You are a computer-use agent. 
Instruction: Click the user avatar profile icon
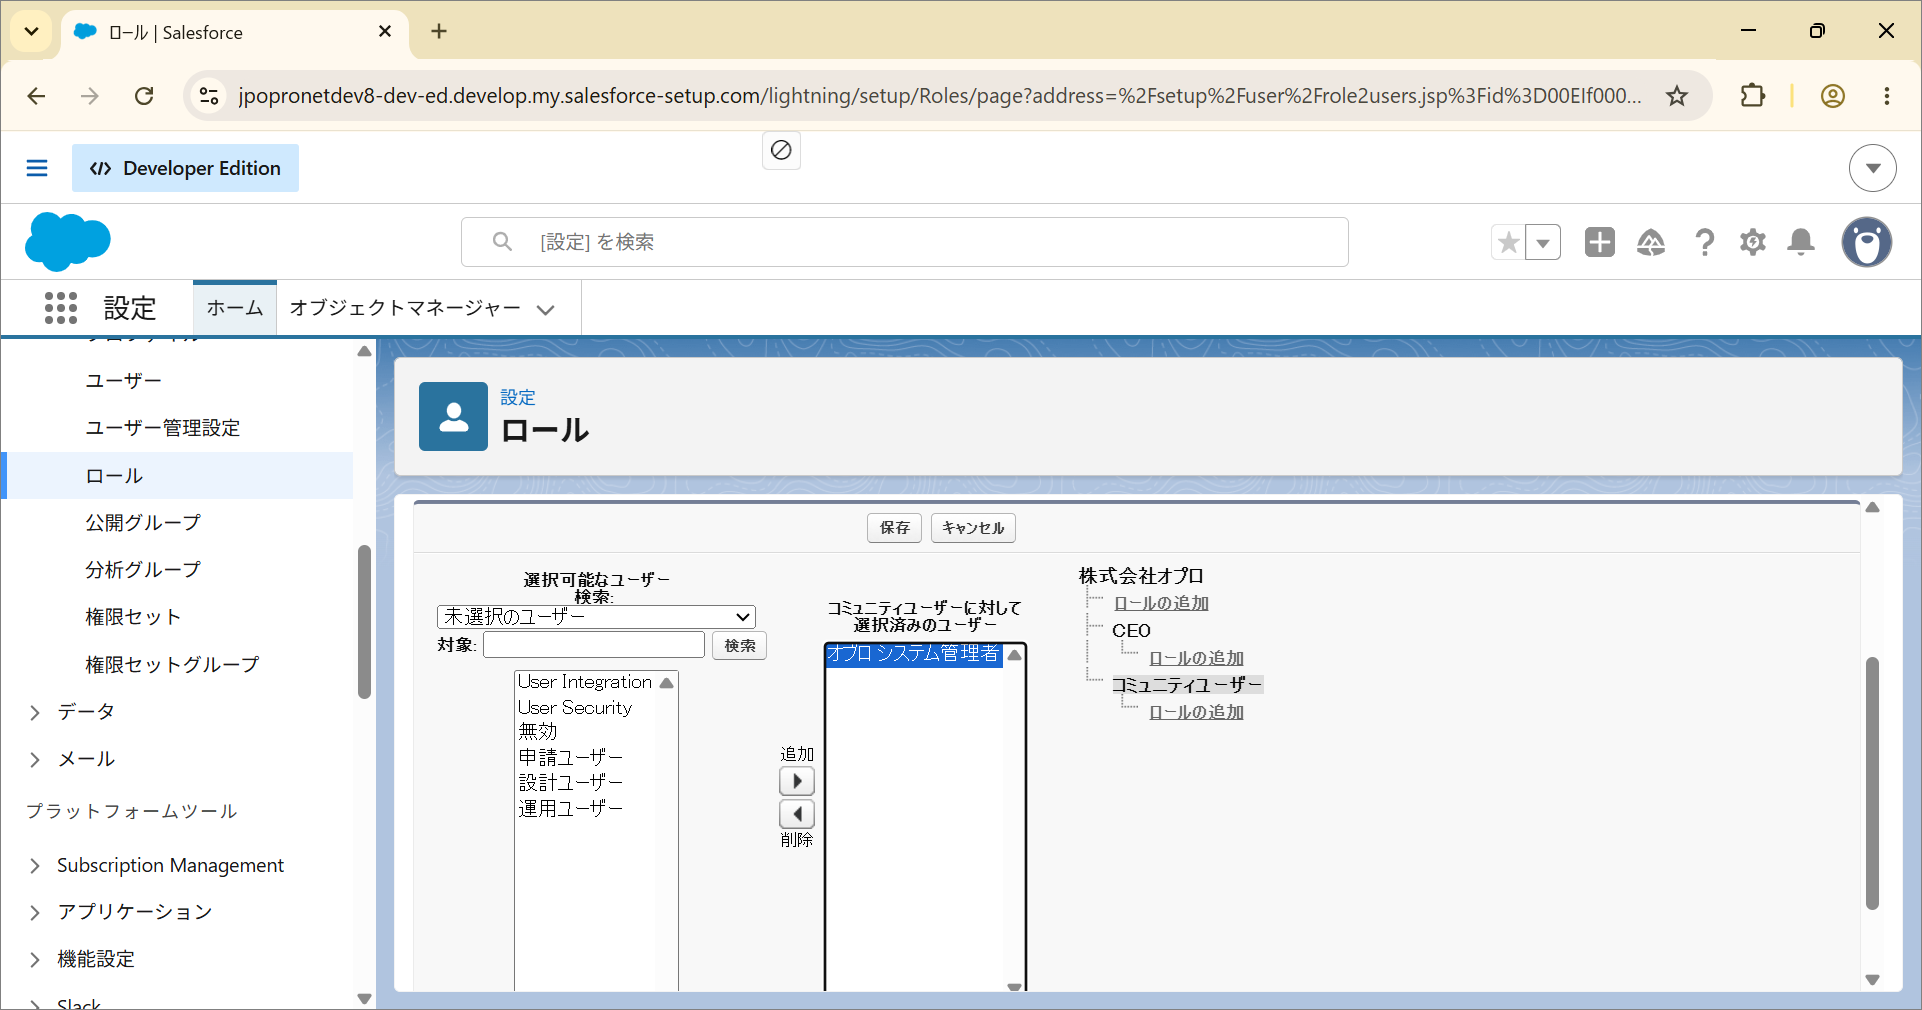coord(1867,242)
